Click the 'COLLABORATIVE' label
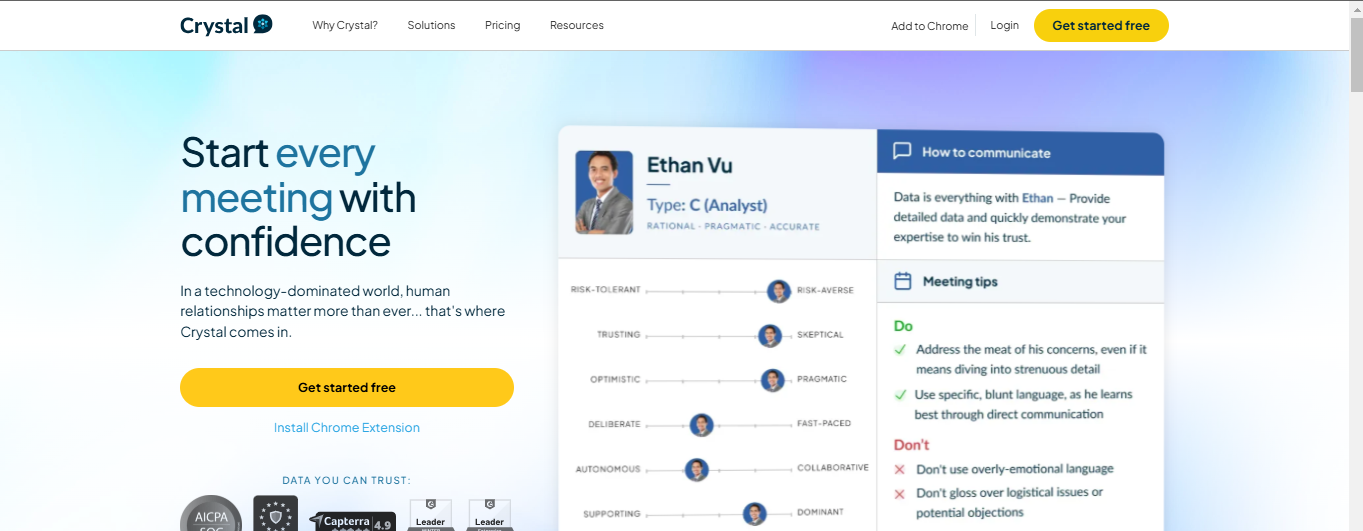This screenshot has height=531, width=1363. click(833, 468)
